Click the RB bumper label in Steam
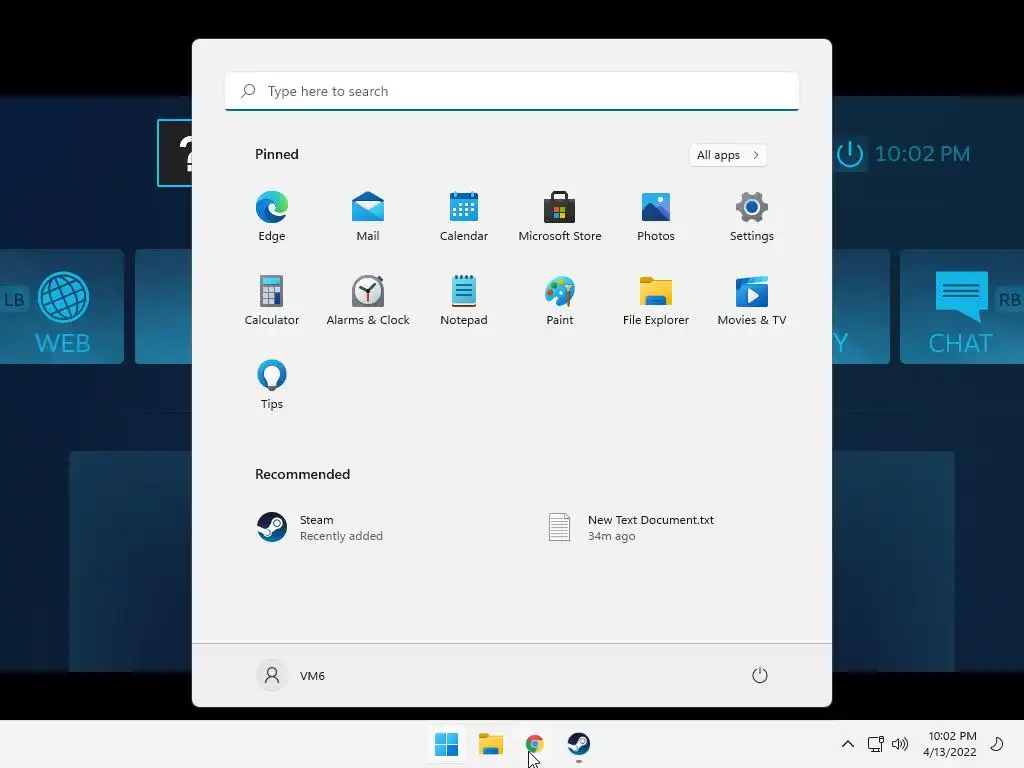The image size is (1024, 768). pos(1009,300)
